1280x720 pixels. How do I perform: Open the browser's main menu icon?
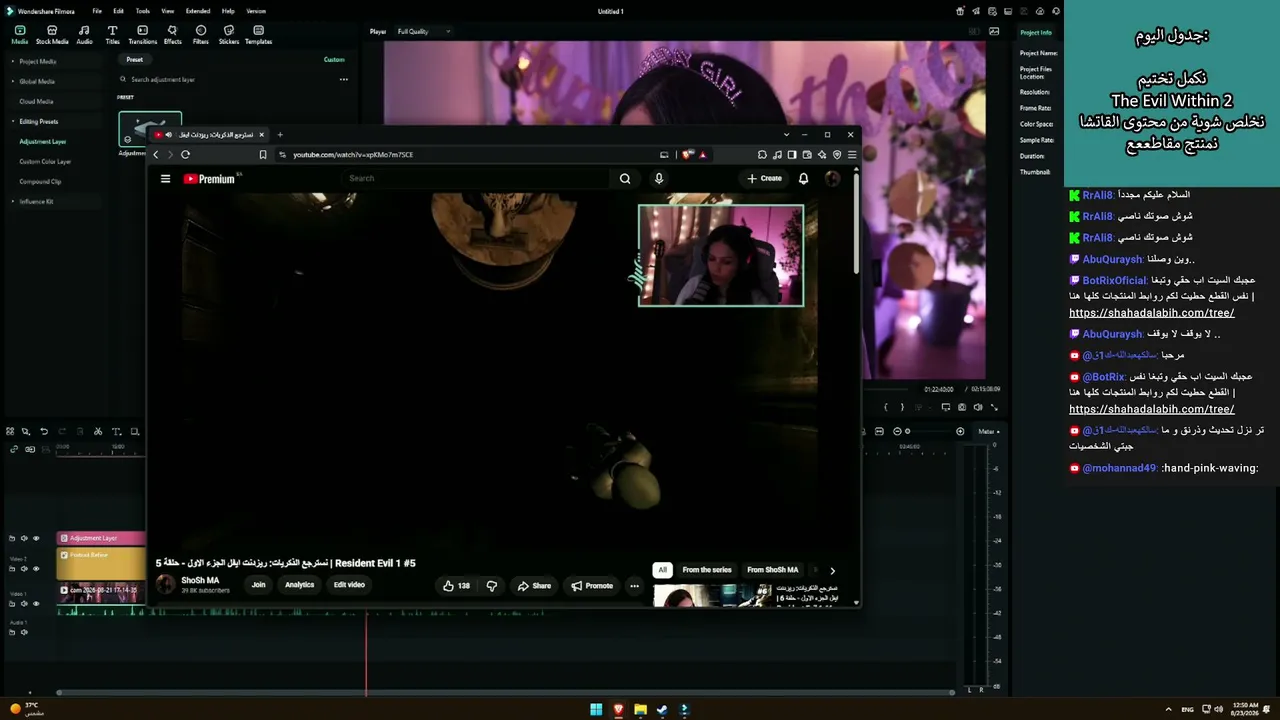(x=852, y=154)
